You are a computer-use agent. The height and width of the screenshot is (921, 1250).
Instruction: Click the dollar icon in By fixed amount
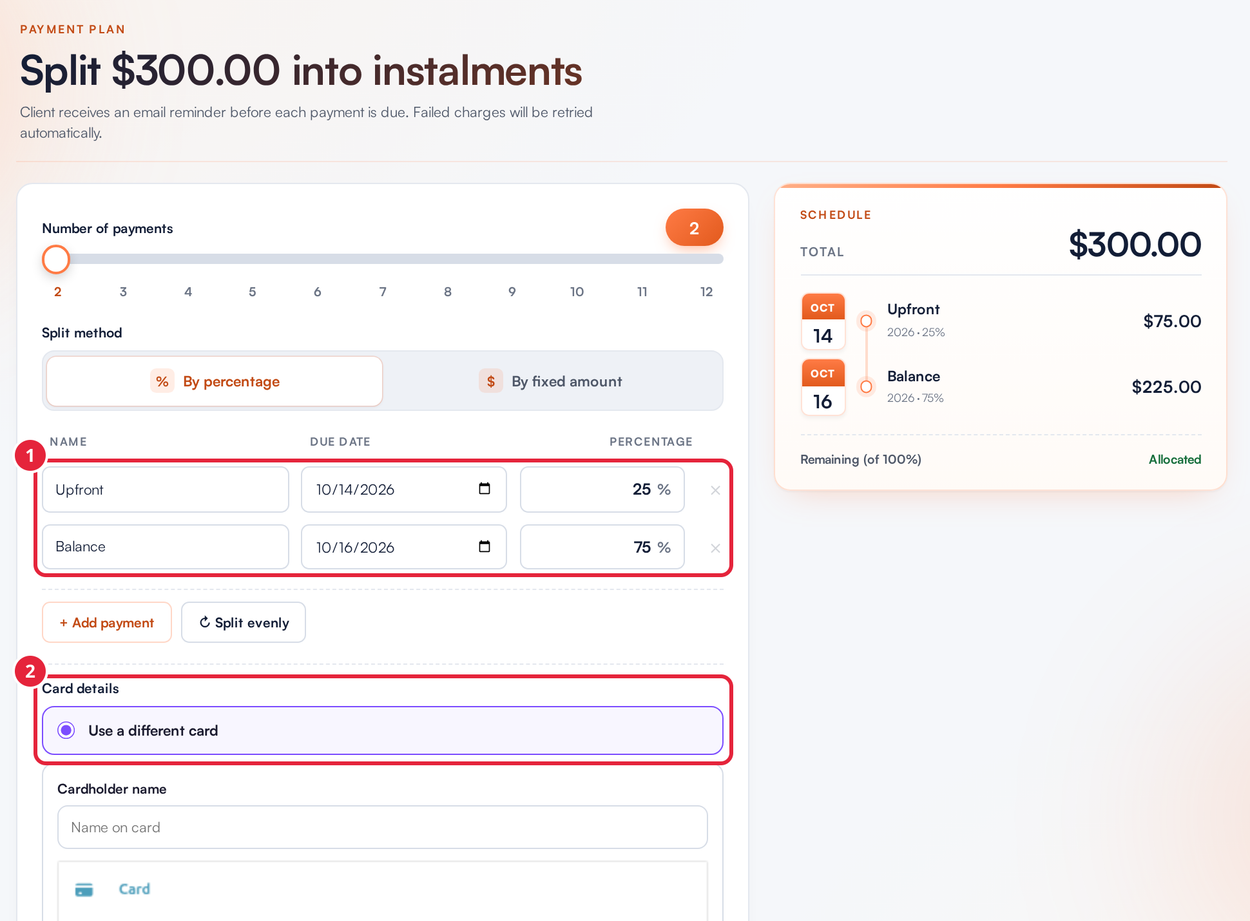(490, 381)
